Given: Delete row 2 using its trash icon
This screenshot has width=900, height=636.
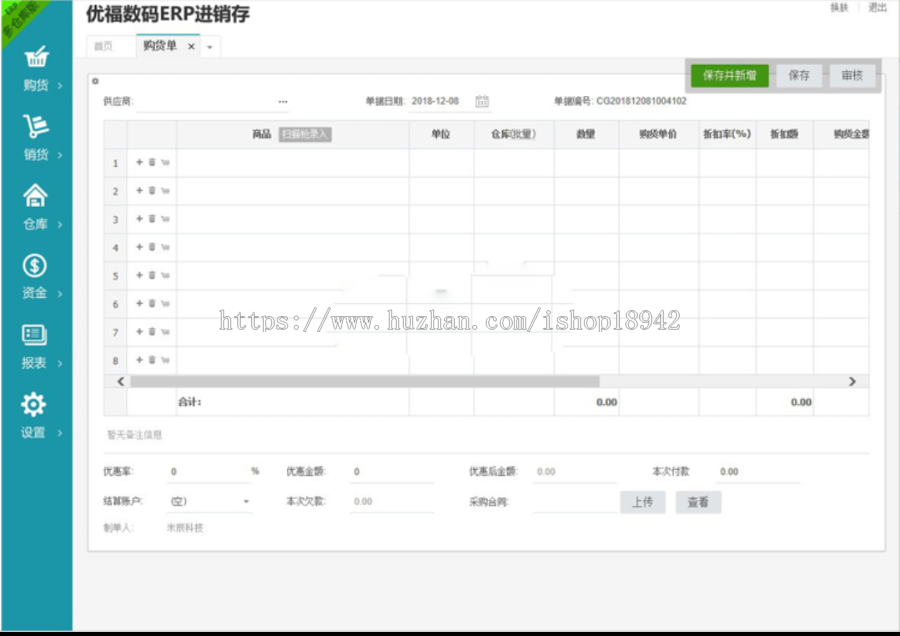Looking at the screenshot, I should [152, 190].
